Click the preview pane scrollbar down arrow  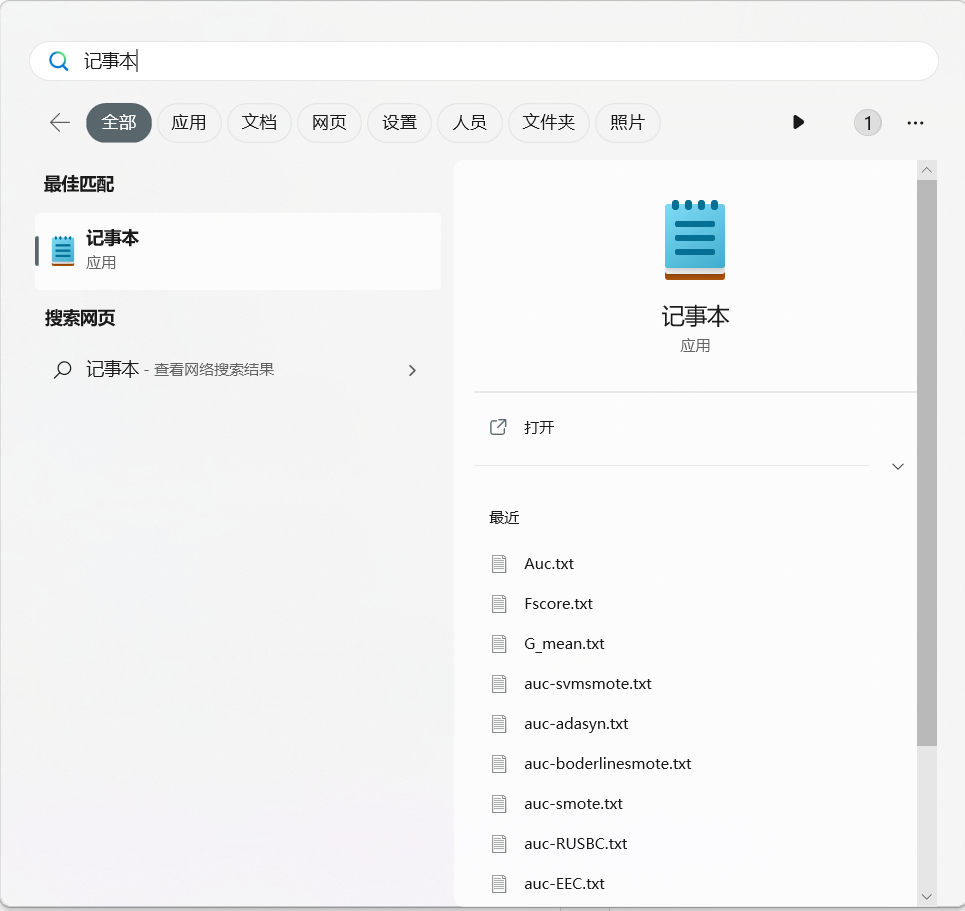(927, 897)
